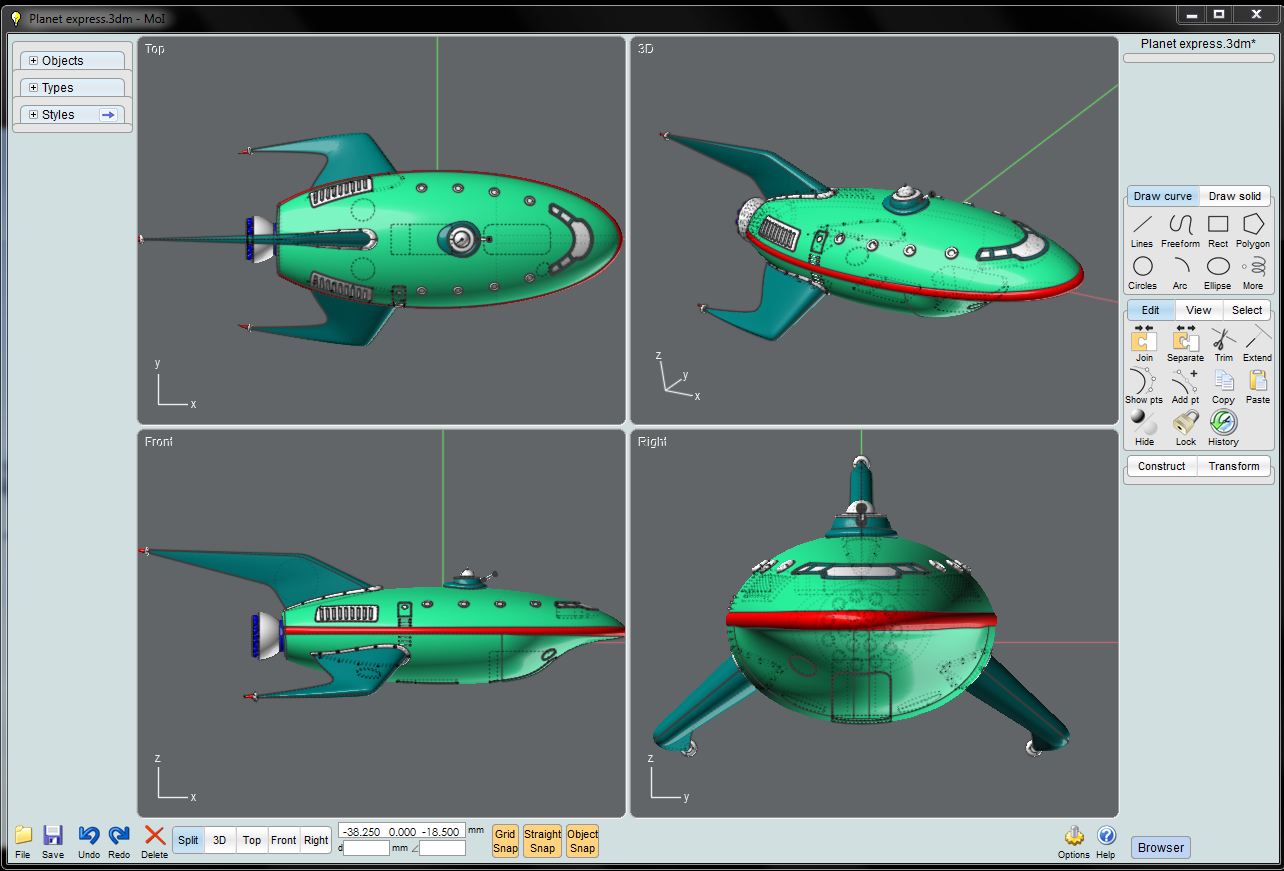Toggle Straight Snap
This screenshot has width=1284, height=871.
click(542, 841)
